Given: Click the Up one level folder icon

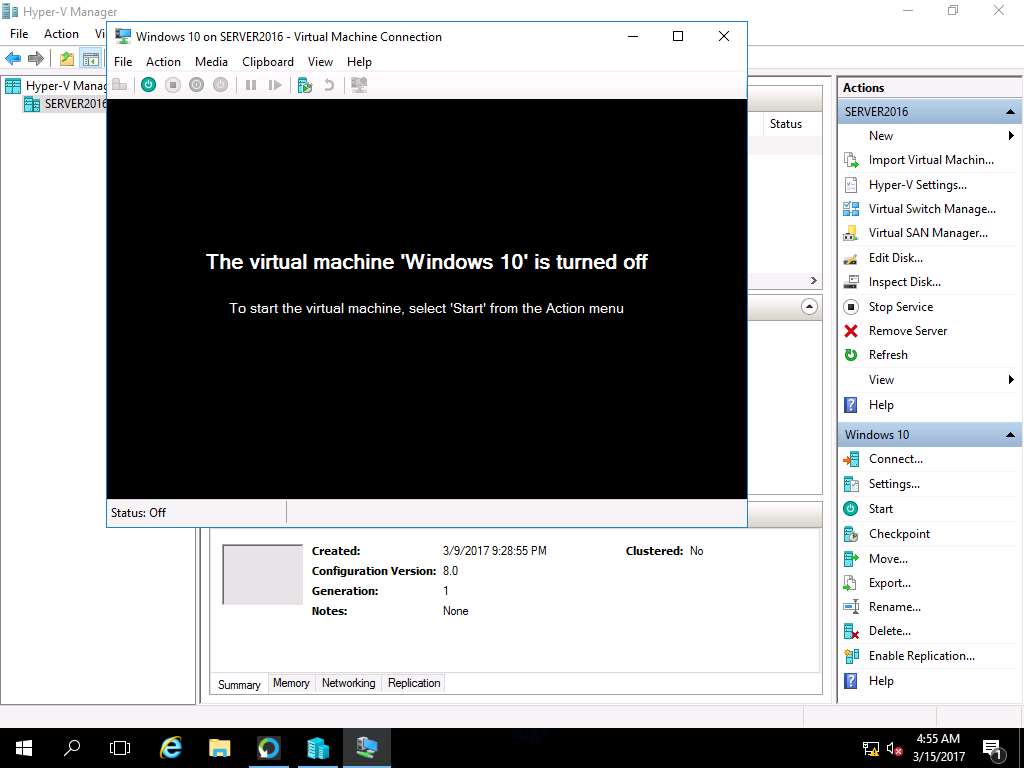Looking at the screenshot, I should (x=67, y=59).
